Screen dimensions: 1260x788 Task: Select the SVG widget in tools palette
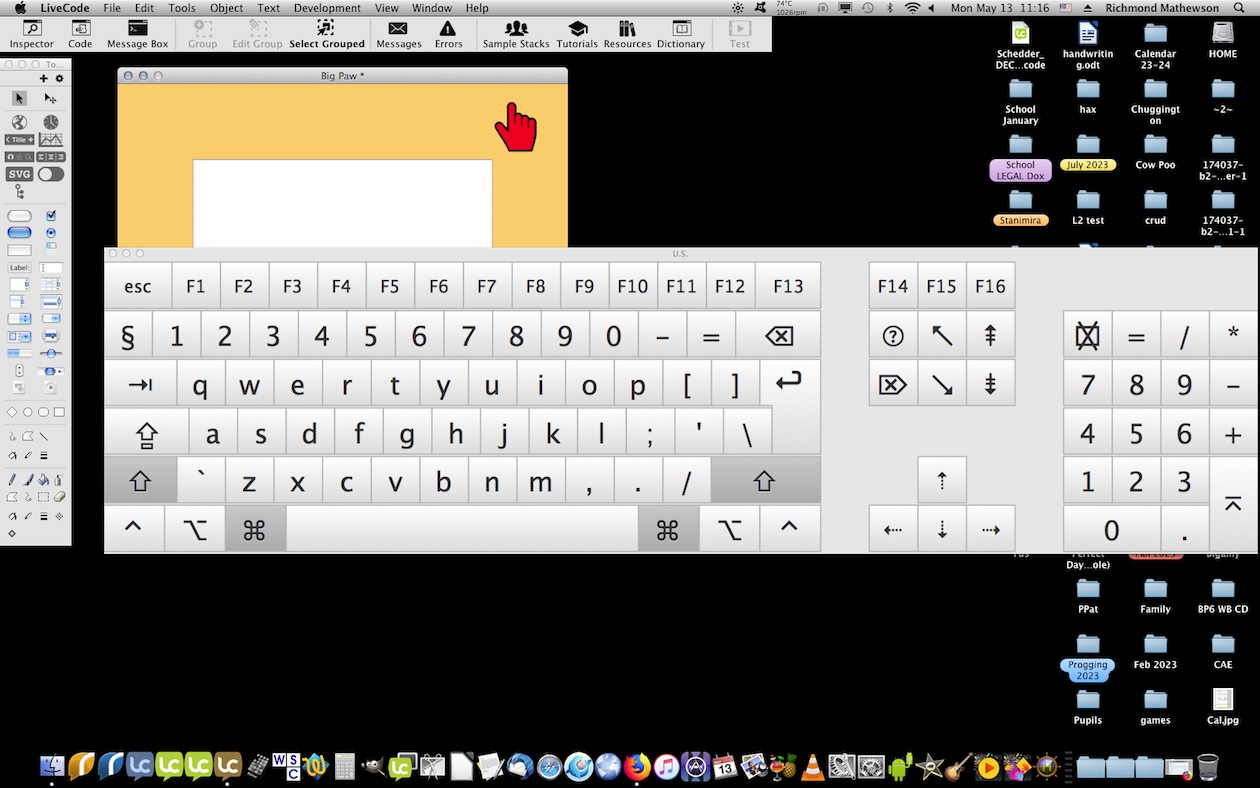pyautogui.click(x=19, y=174)
